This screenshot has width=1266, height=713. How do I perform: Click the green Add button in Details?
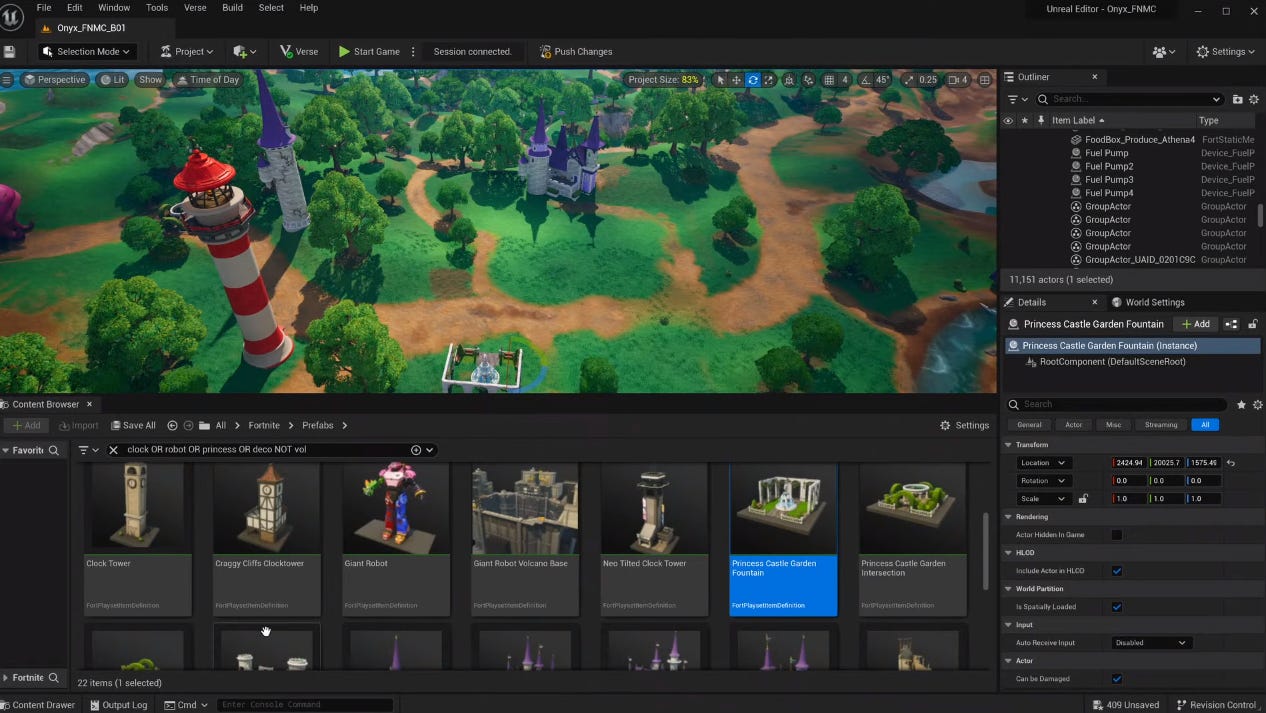coord(1195,323)
